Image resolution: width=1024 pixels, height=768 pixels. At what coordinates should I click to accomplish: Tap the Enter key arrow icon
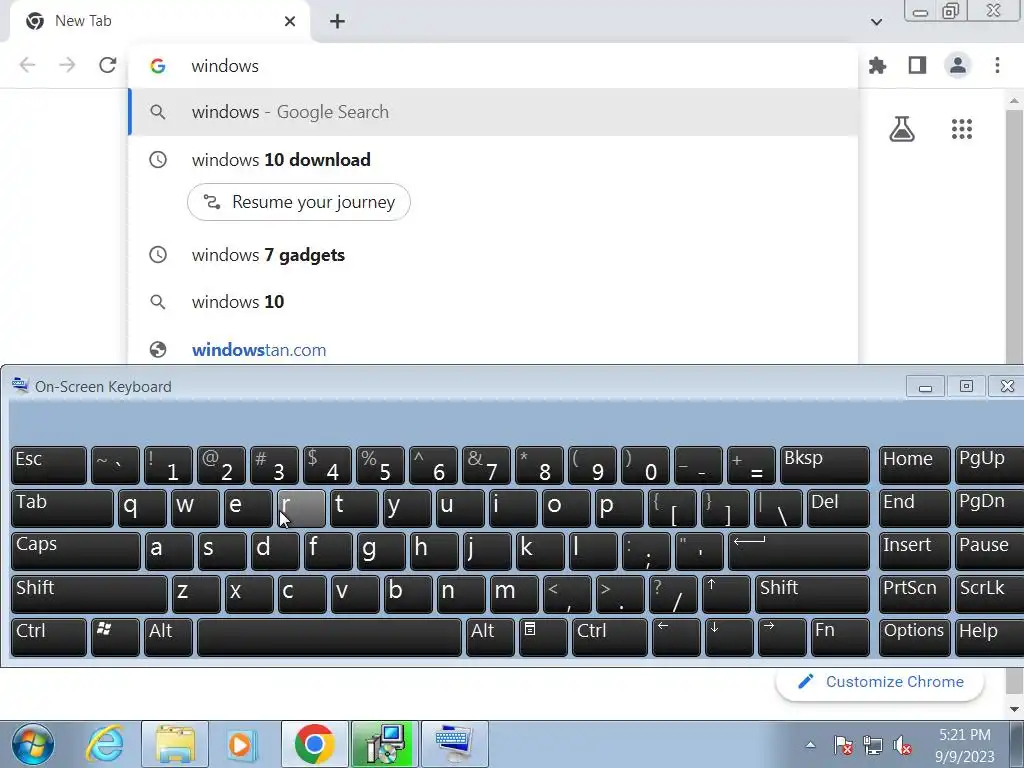[799, 551]
